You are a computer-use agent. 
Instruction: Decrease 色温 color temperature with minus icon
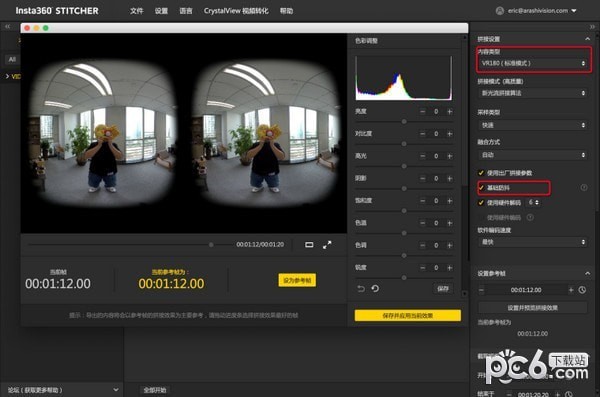[422, 223]
